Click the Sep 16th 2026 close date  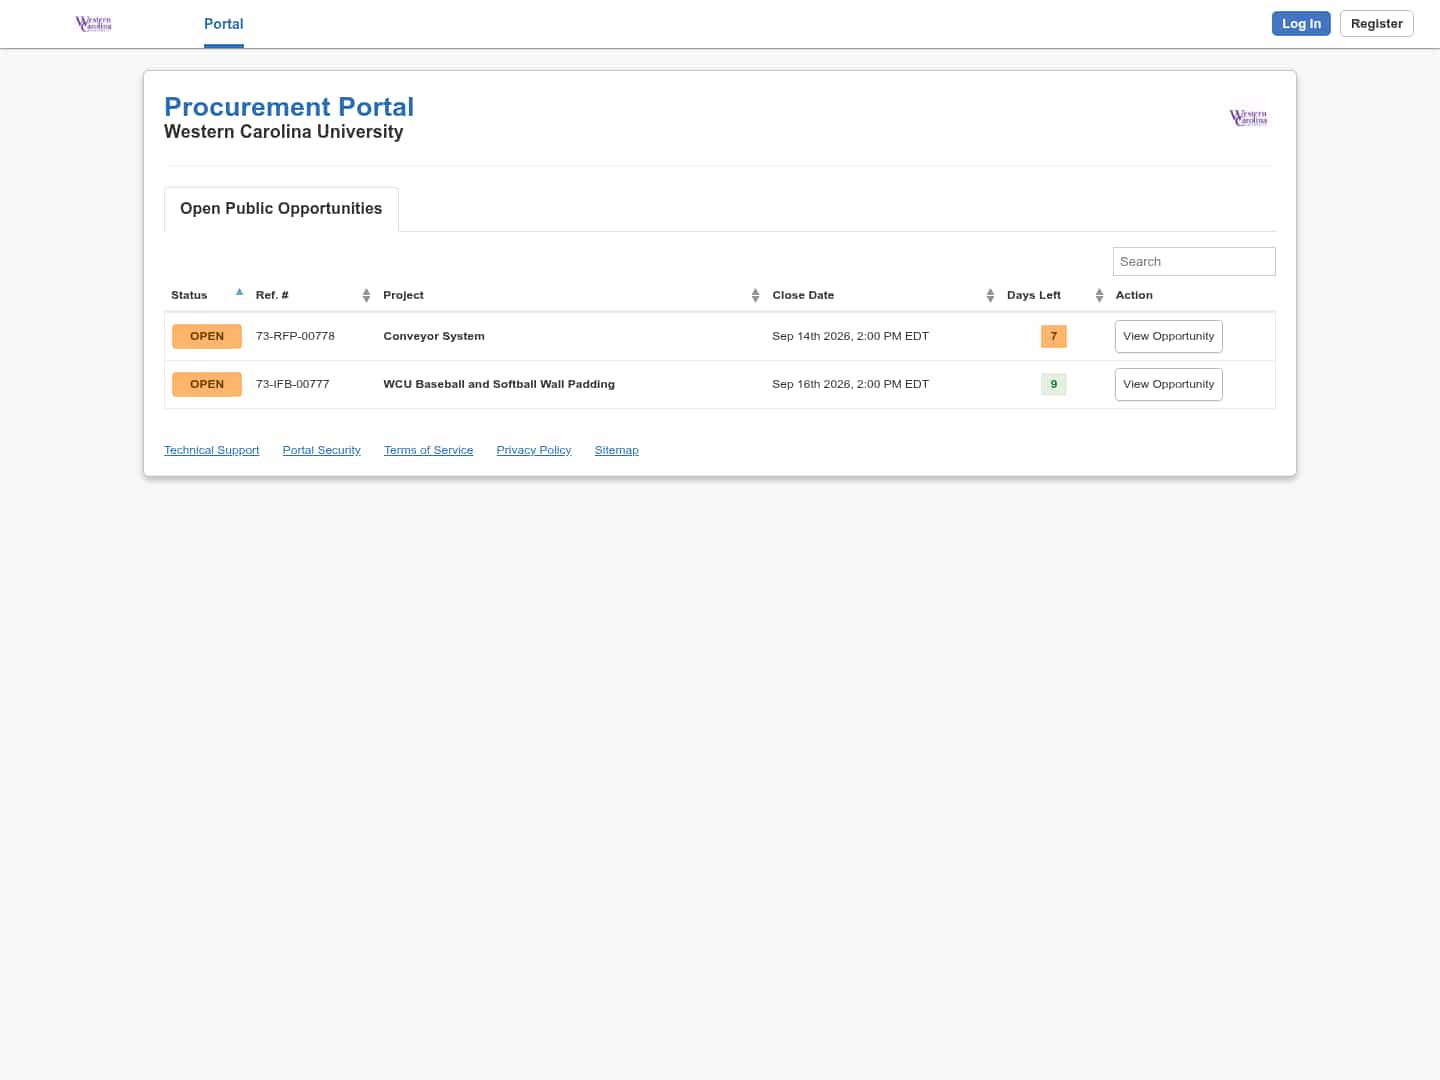(850, 385)
